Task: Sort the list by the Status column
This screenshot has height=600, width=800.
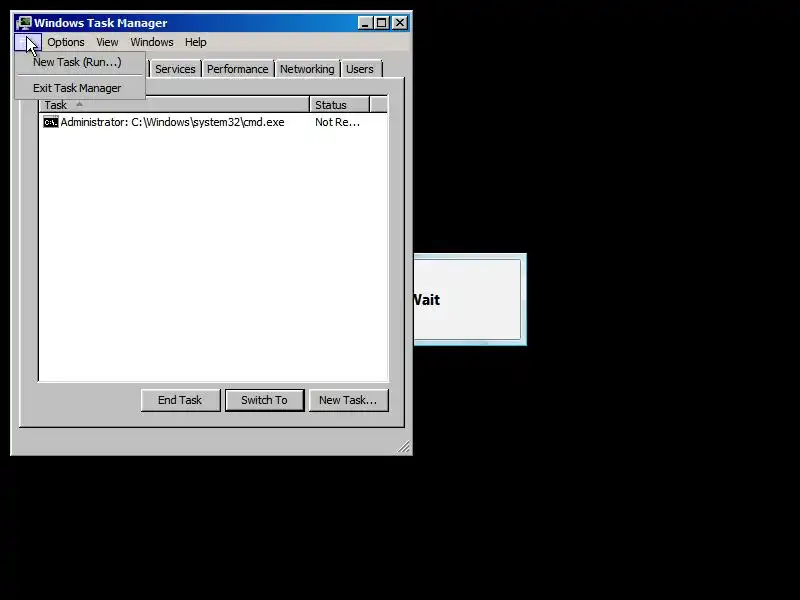Action: pos(339,105)
